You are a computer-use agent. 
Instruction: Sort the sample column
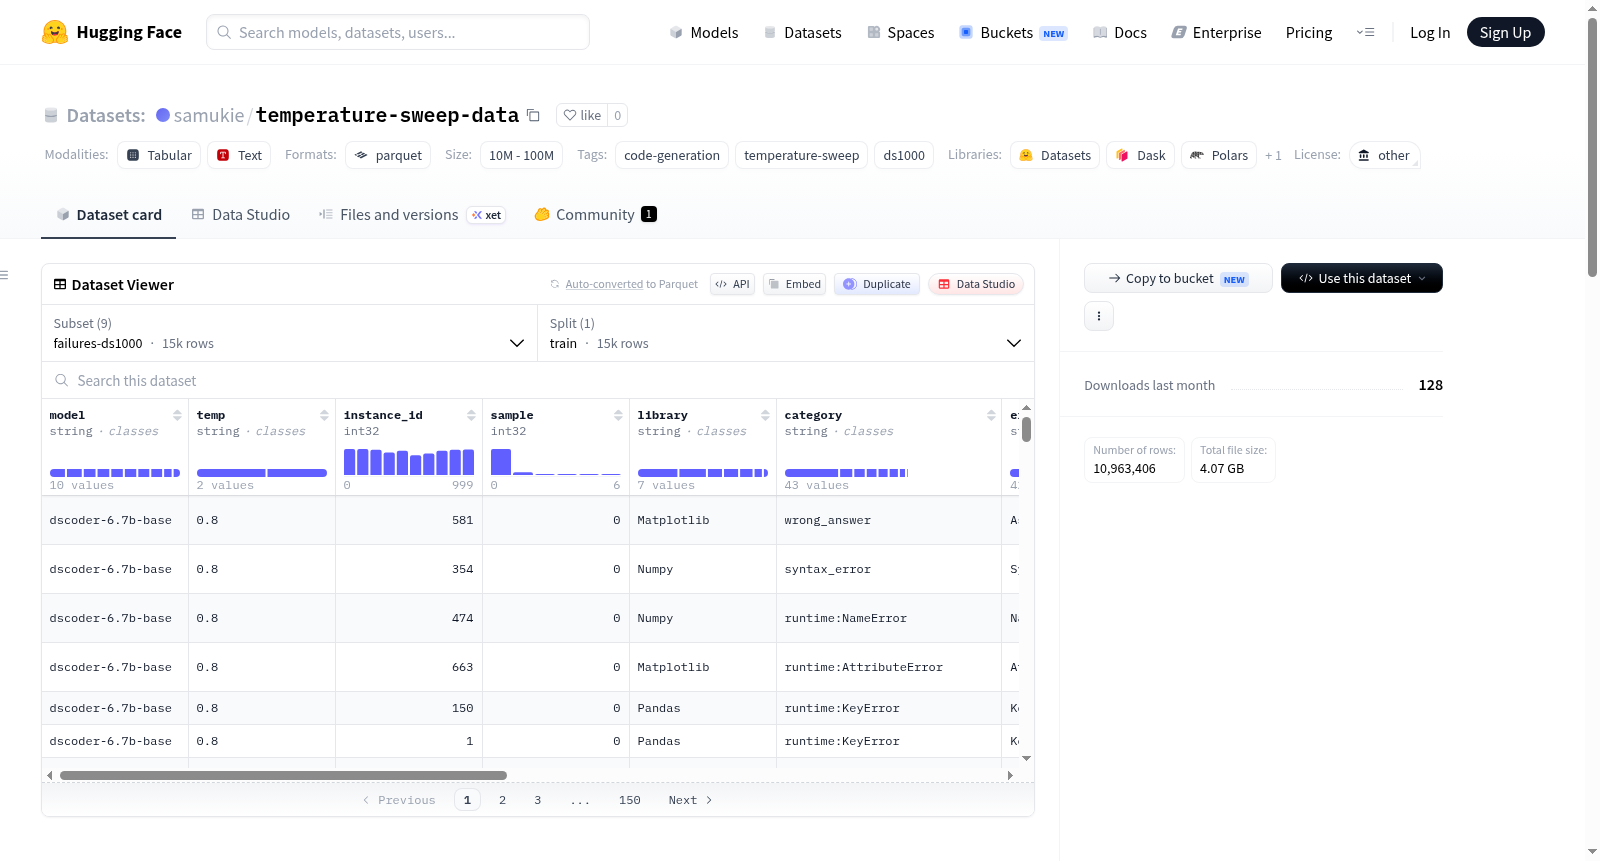[x=618, y=415]
